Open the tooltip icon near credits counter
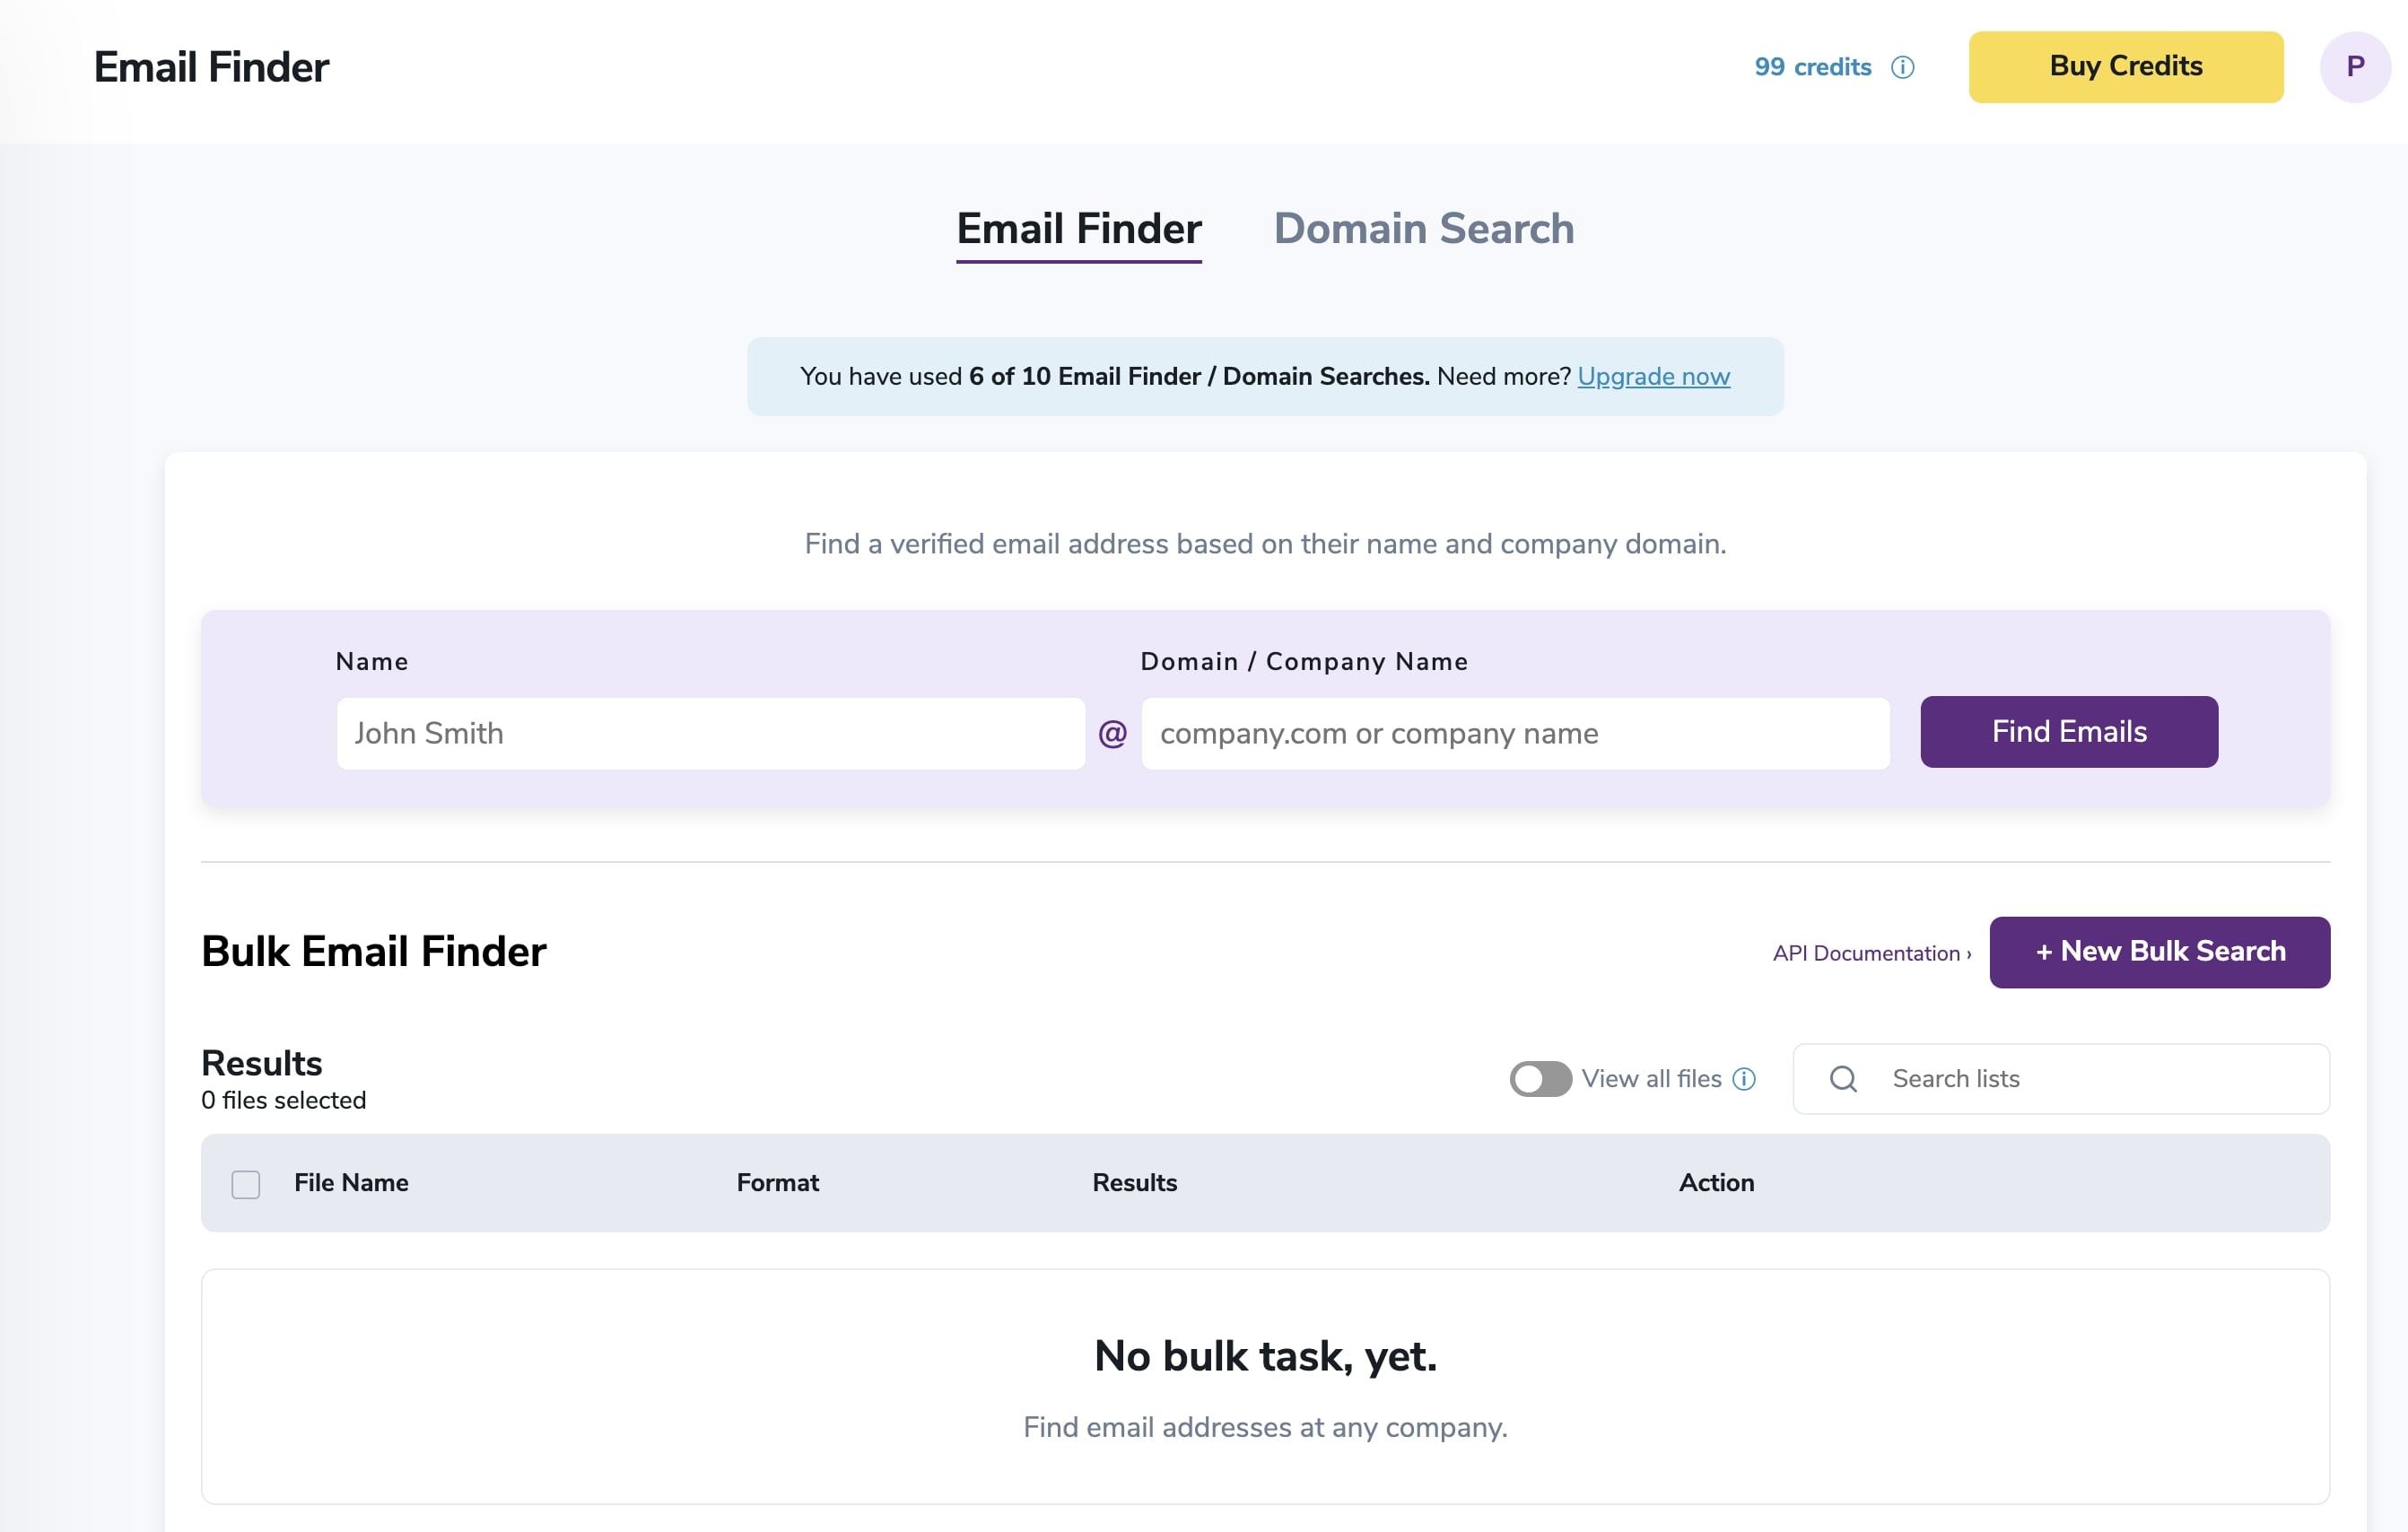The width and height of the screenshot is (2408, 1532). tap(1903, 67)
